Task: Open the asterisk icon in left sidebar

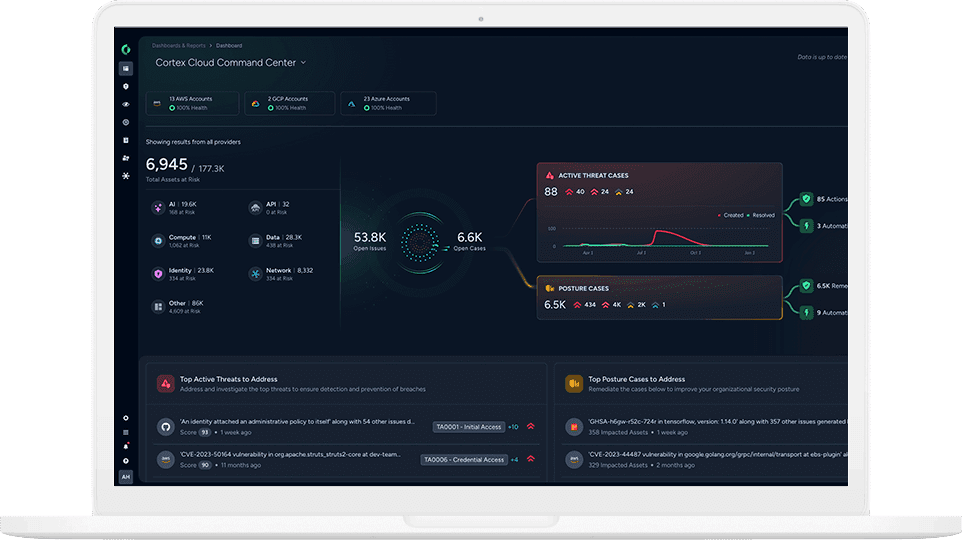Action: click(126, 176)
